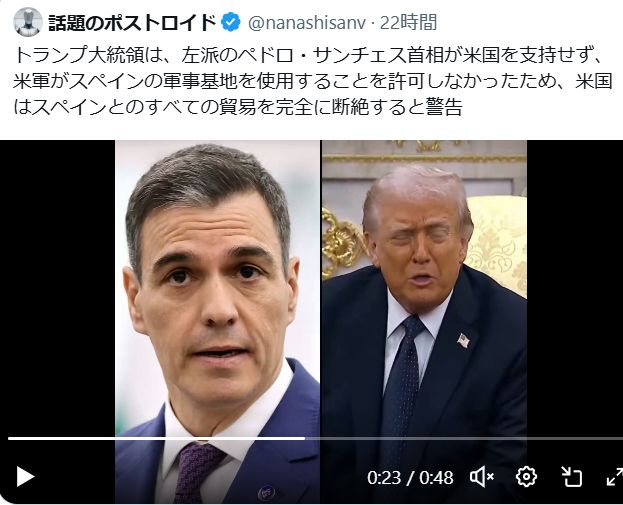Open the poster's profile avatar
The width and height of the screenshot is (623, 505).
coord(27,21)
